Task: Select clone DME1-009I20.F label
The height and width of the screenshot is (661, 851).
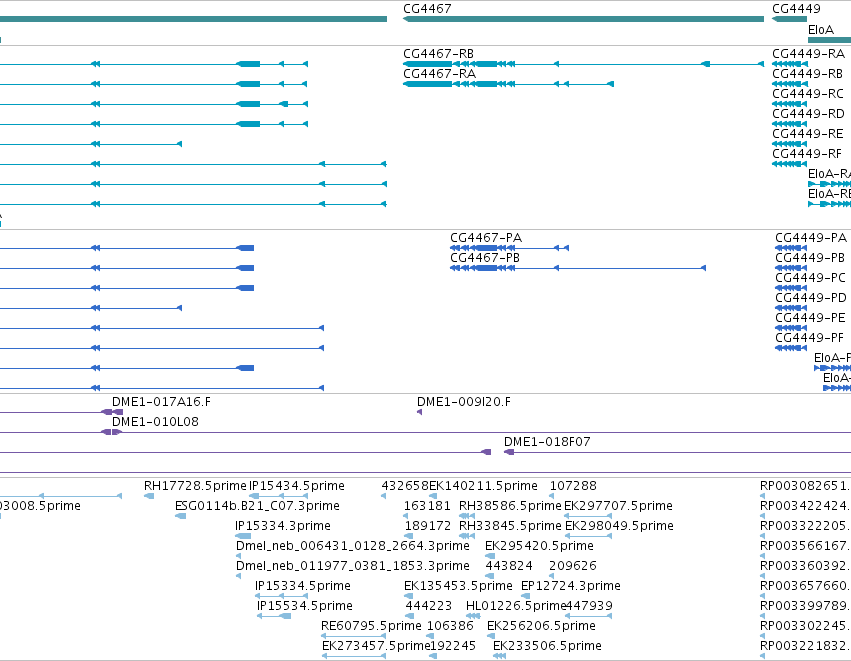Action: point(463,402)
